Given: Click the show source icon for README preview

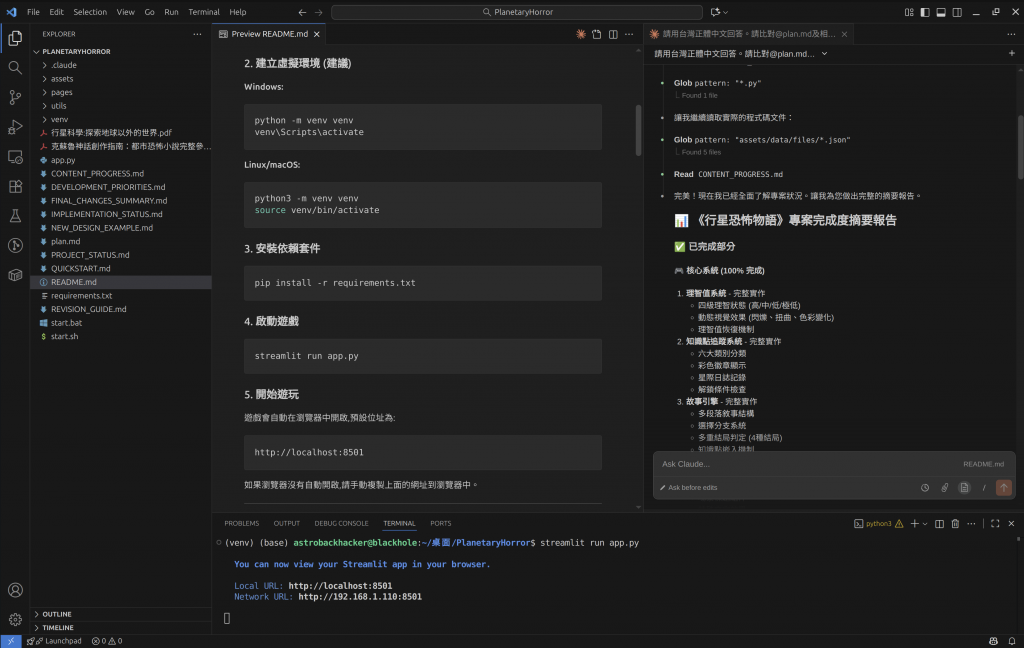Looking at the screenshot, I should coord(597,34).
